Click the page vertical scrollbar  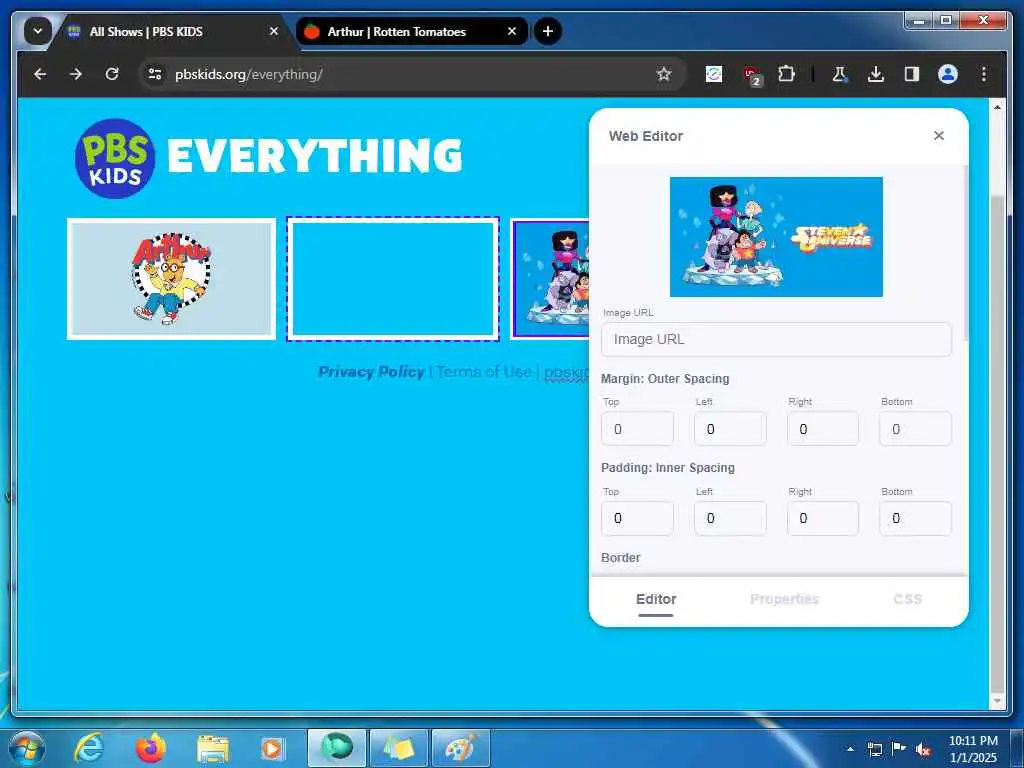[997, 444]
